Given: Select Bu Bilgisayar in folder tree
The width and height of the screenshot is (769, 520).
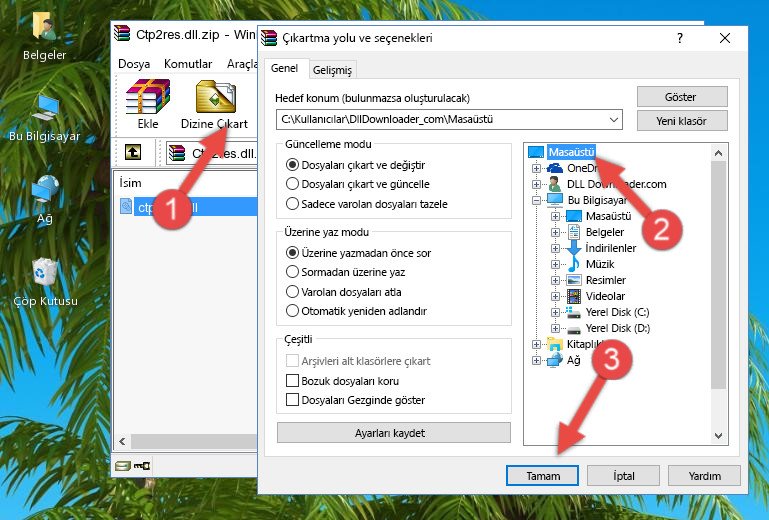Looking at the screenshot, I should (x=587, y=200).
